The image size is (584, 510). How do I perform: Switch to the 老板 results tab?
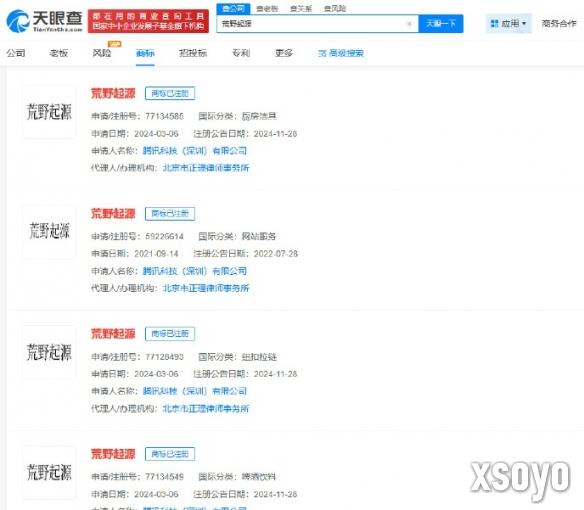(x=58, y=53)
